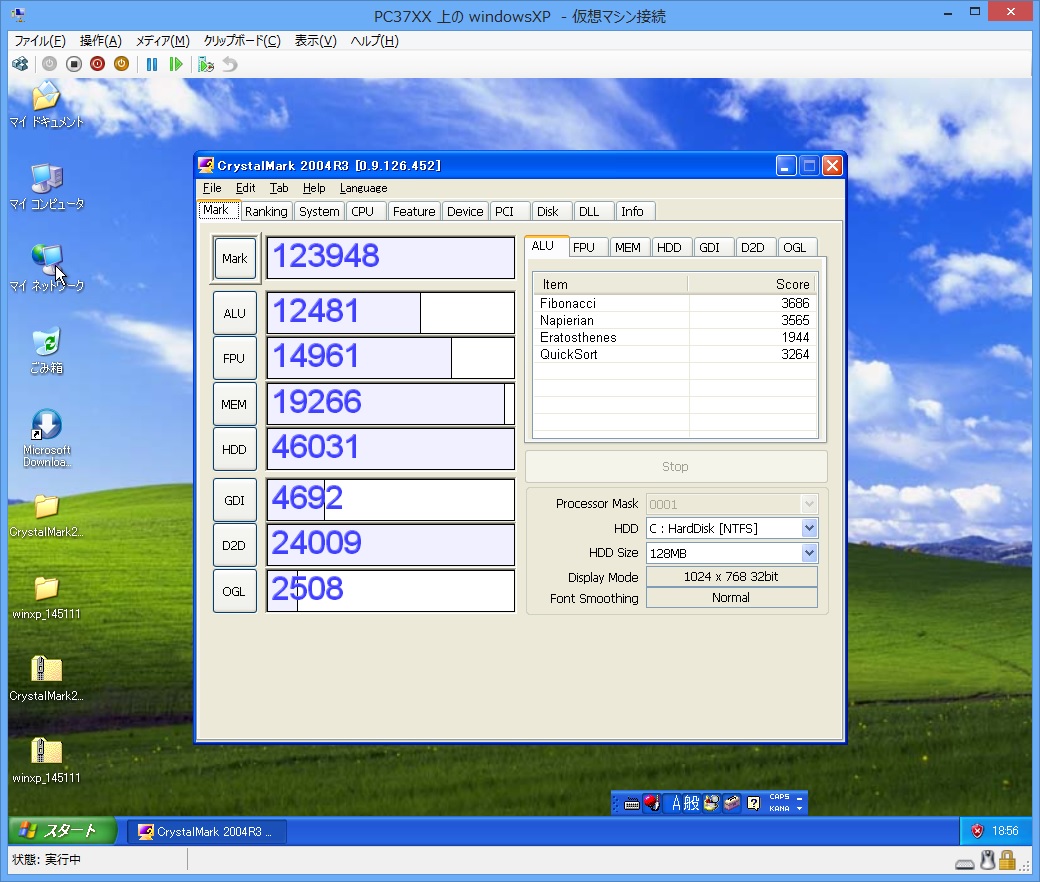The image size is (1040, 882).
Task: Expand the HDD drive dropdown
Action: pos(809,528)
